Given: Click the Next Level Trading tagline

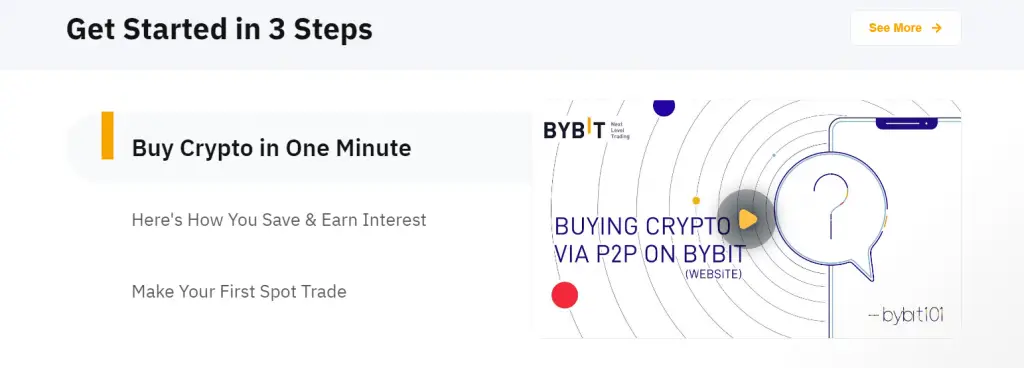Looking at the screenshot, I should pos(620,130).
